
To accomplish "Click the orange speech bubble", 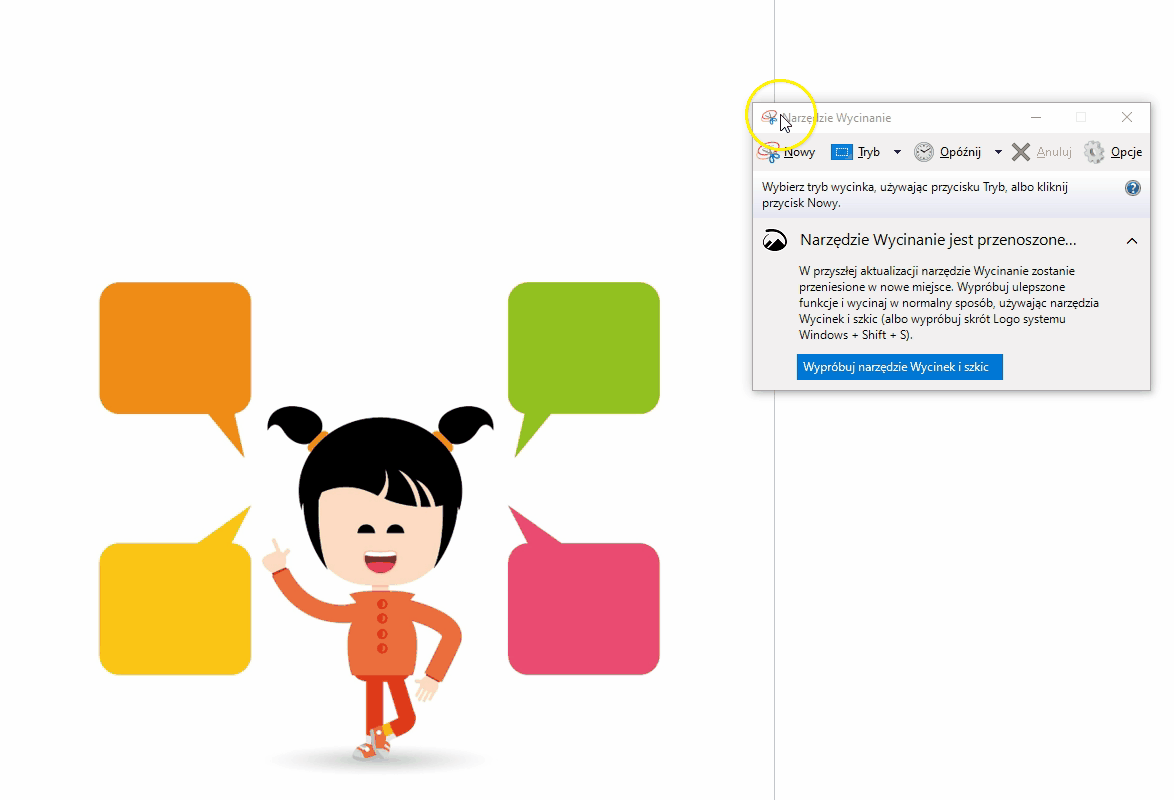I will [x=175, y=347].
